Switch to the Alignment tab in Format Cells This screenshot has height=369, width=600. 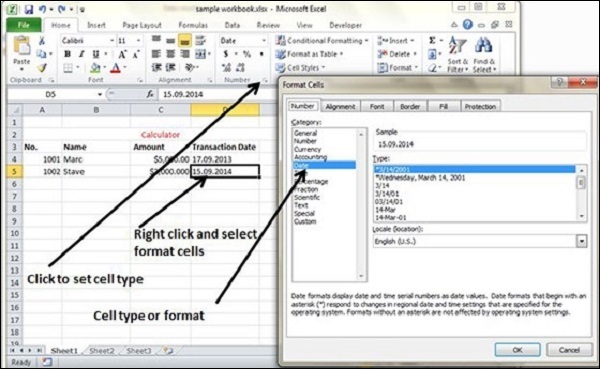pyautogui.click(x=340, y=107)
